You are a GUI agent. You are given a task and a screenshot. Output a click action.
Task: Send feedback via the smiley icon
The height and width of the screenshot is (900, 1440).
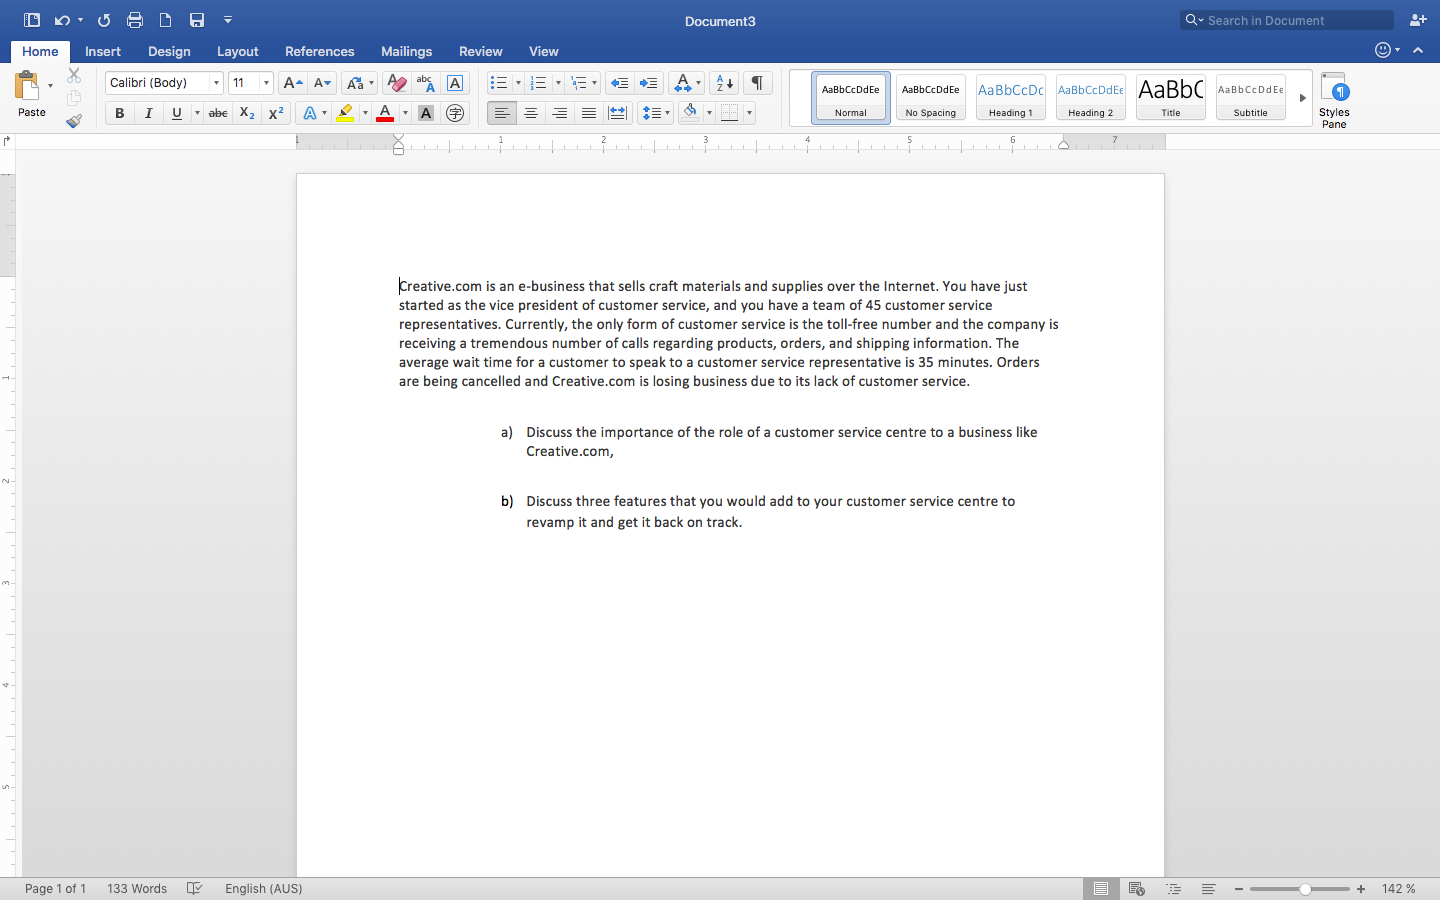tap(1383, 50)
